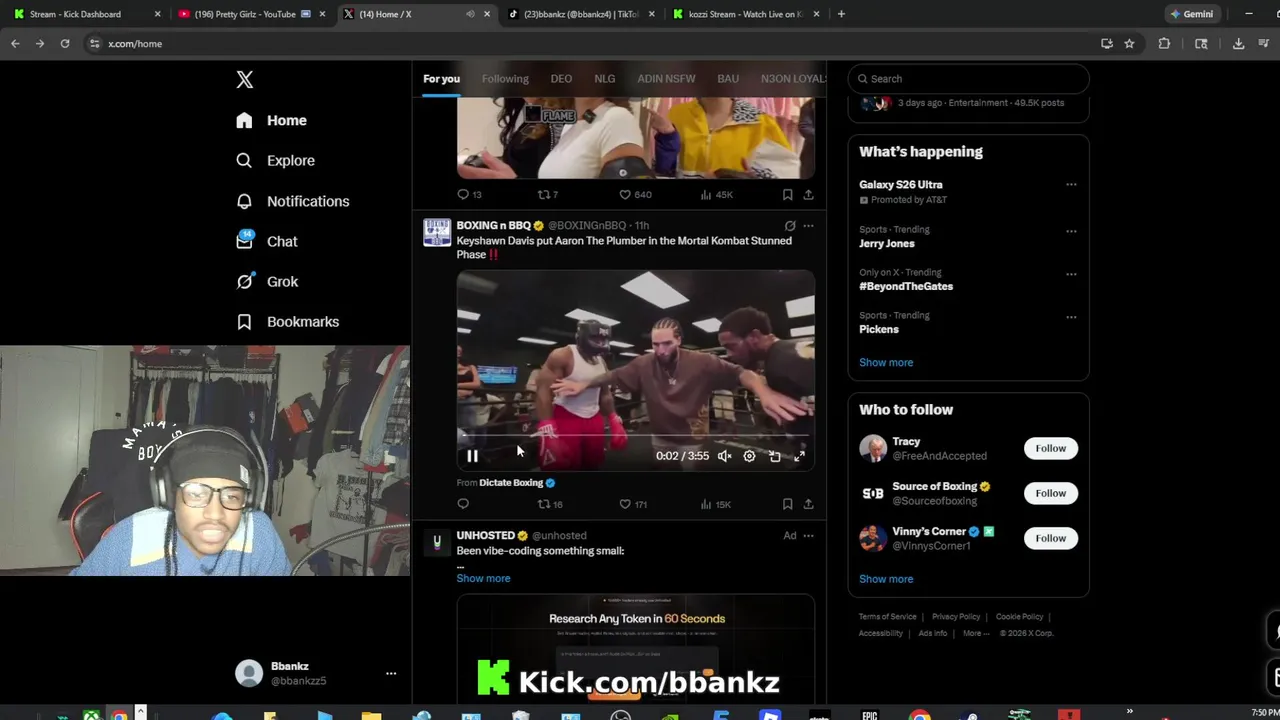The image size is (1280, 720).
Task: Open Chat with the 14 badge
Action: (x=267, y=241)
